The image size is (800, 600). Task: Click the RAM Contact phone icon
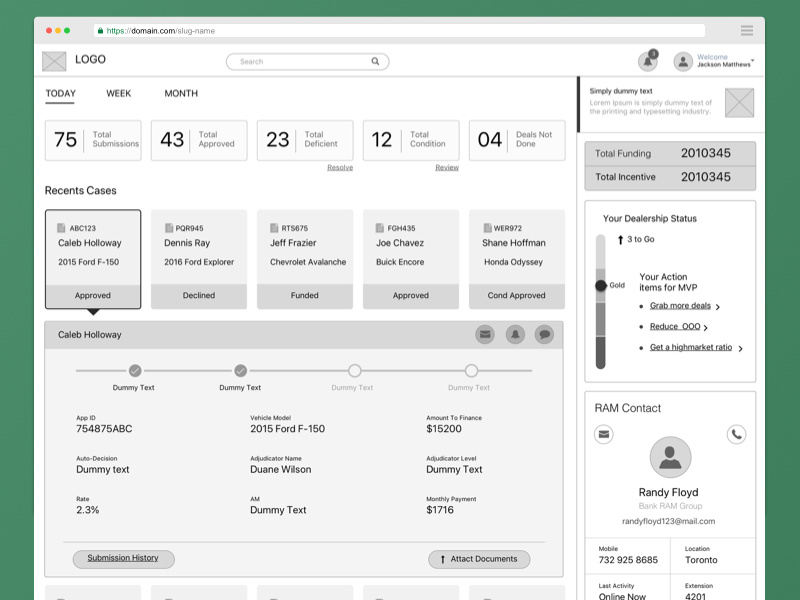tap(736, 434)
